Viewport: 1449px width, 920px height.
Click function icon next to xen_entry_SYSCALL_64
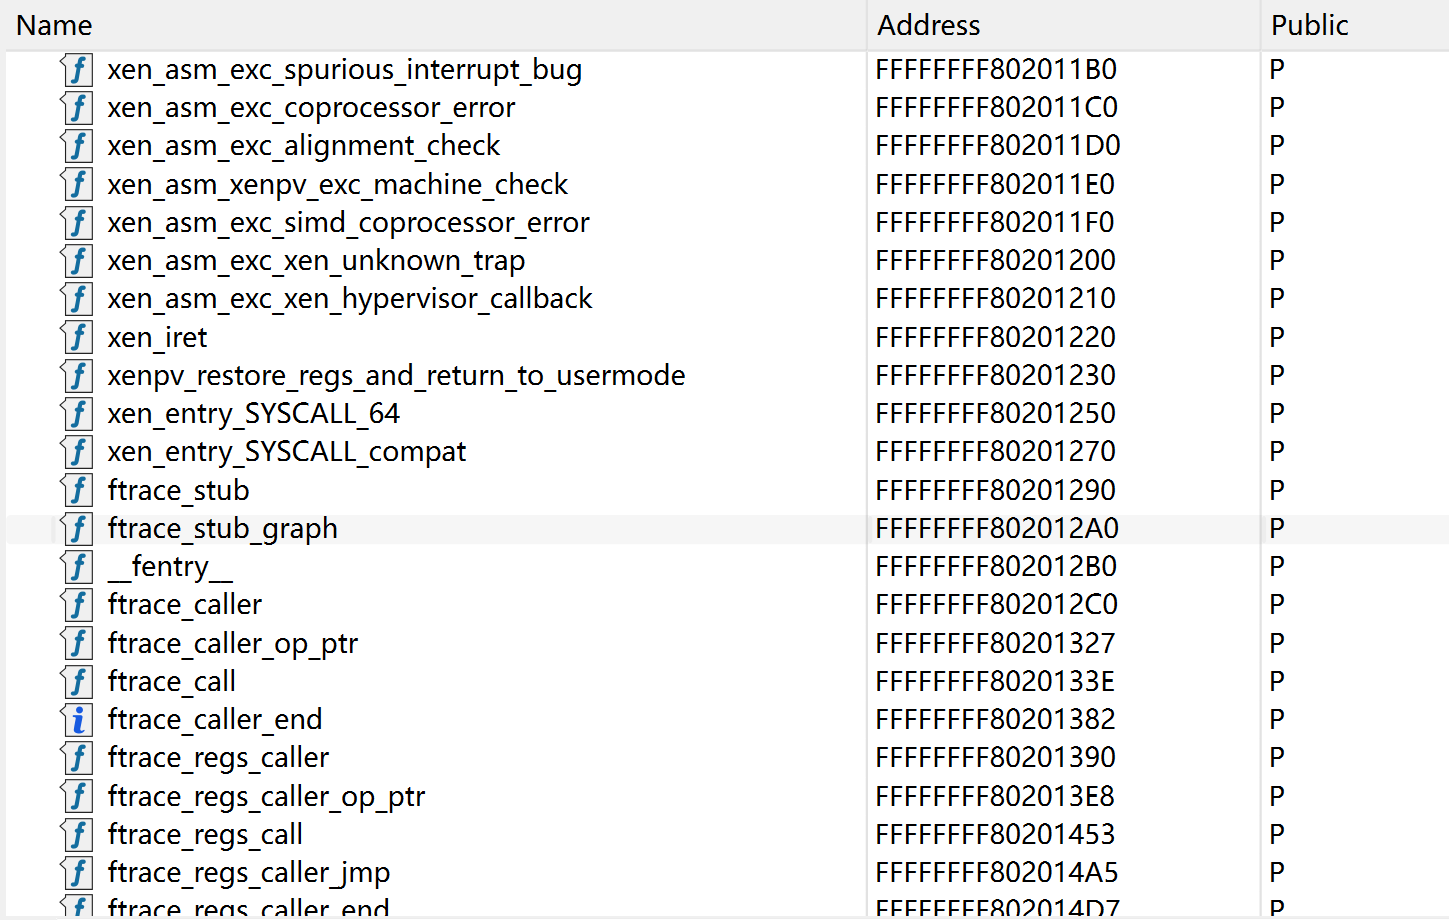point(77,414)
